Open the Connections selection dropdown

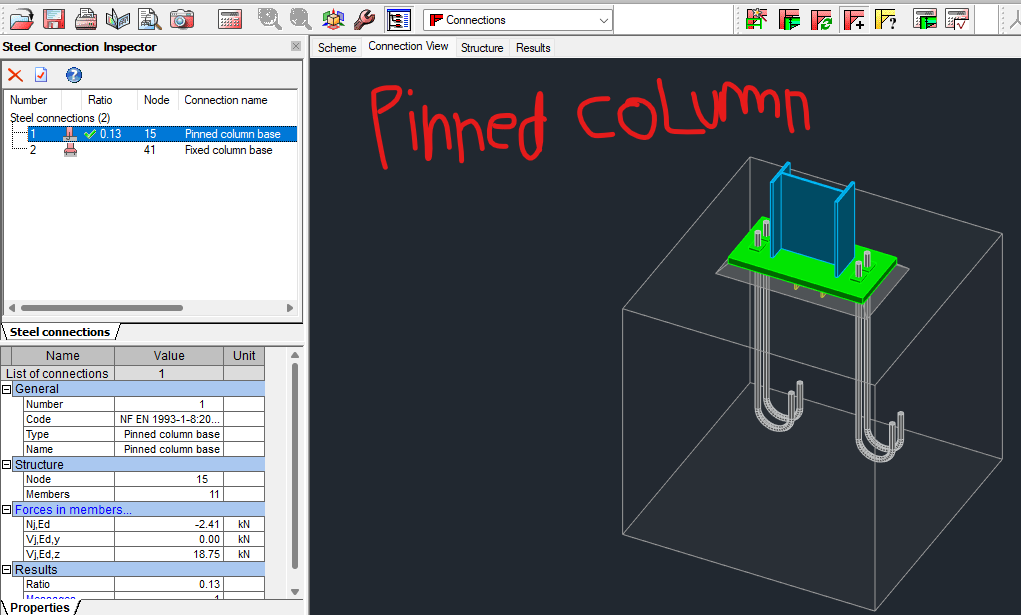point(605,19)
